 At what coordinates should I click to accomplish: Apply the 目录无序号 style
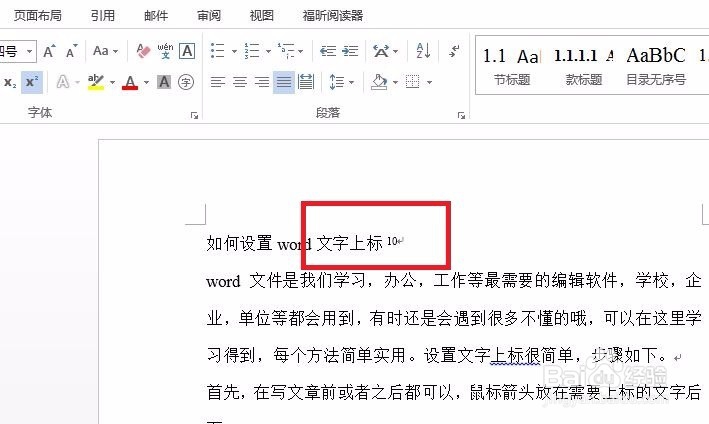pos(656,66)
